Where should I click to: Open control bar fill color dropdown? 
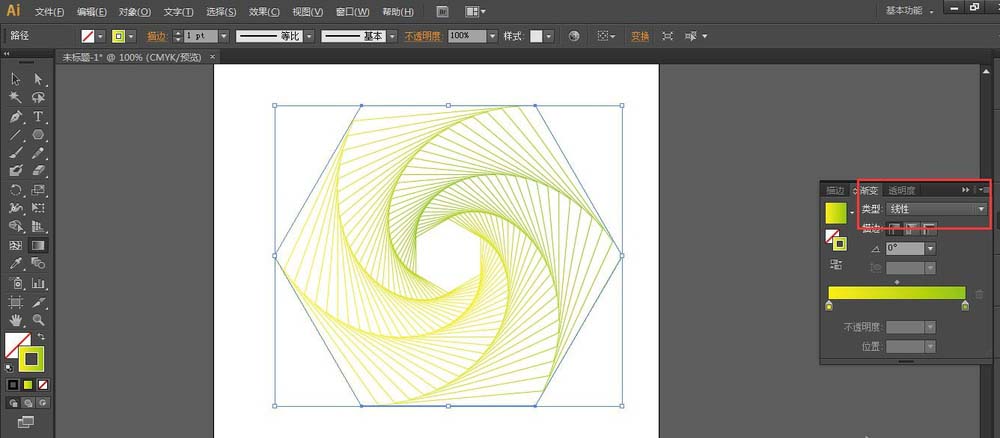(100, 36)
